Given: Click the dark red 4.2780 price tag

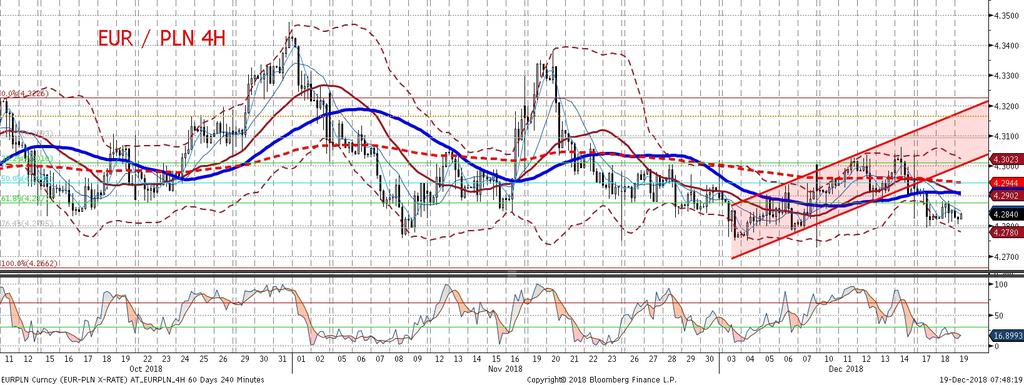Looking at the screenshot, I should click(1006, 232).
